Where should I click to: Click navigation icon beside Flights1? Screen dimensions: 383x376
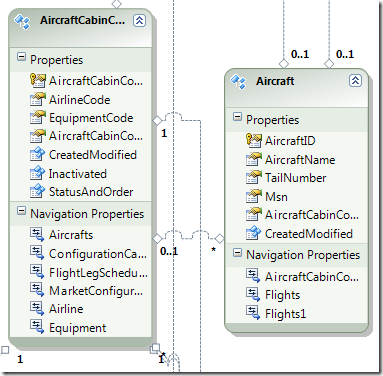point(253,313)
